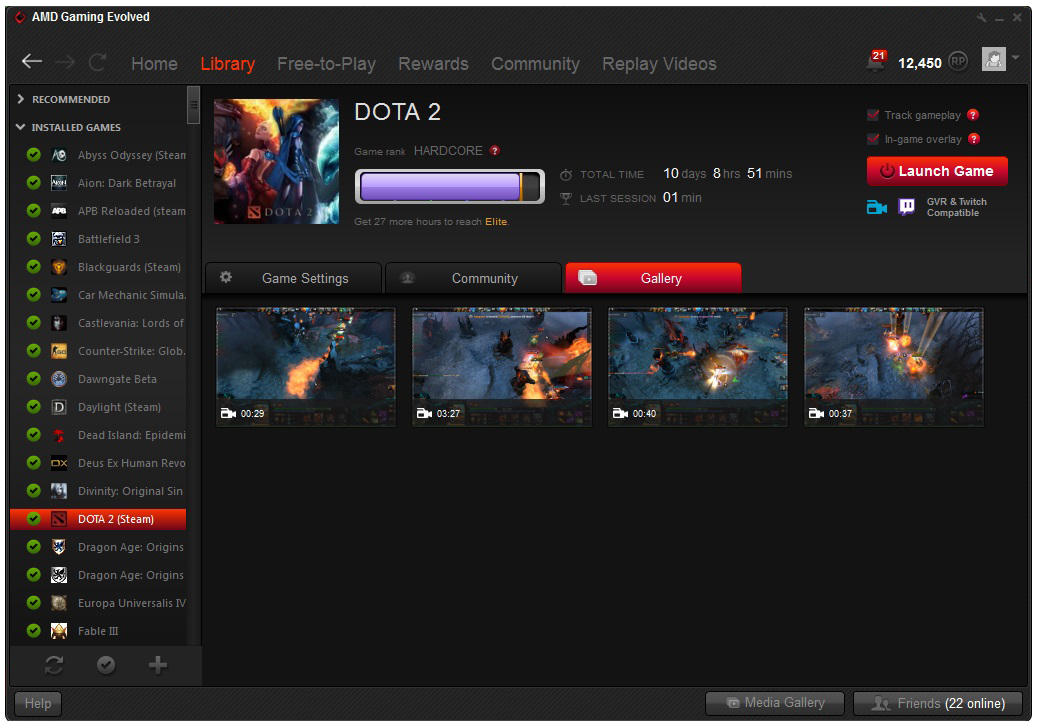Click the GVR video camera icon

click(877, 207)
